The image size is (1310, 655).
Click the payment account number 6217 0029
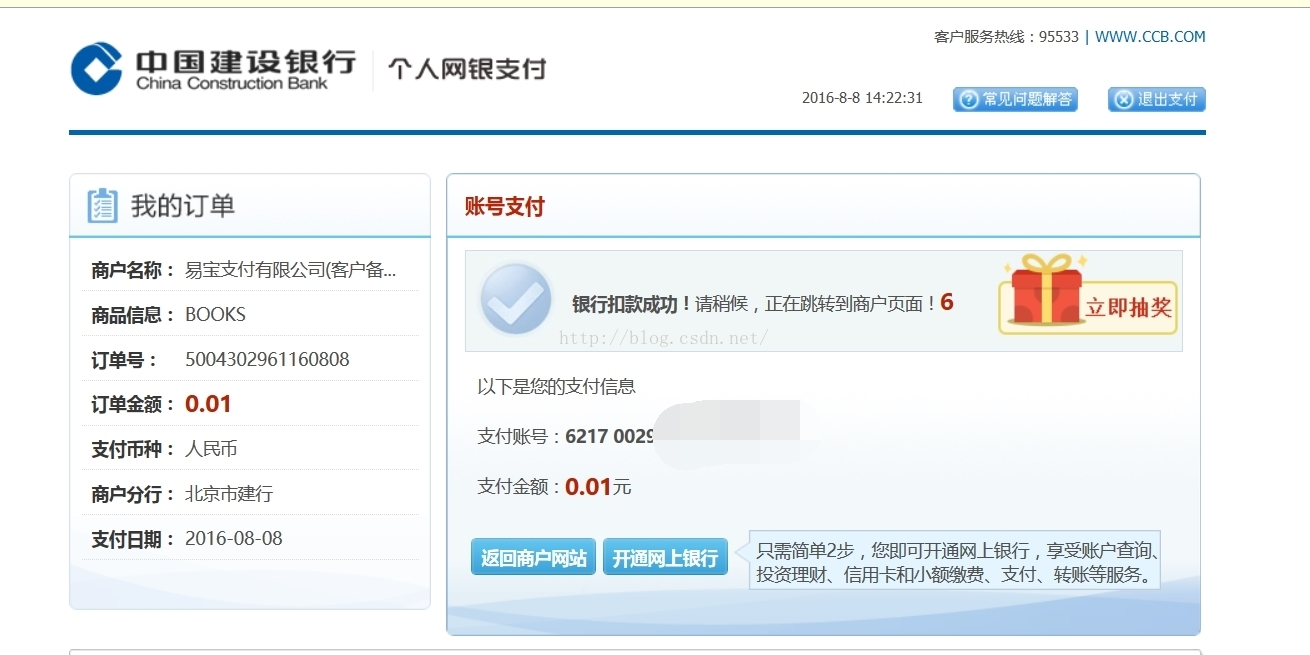(610, 436)
